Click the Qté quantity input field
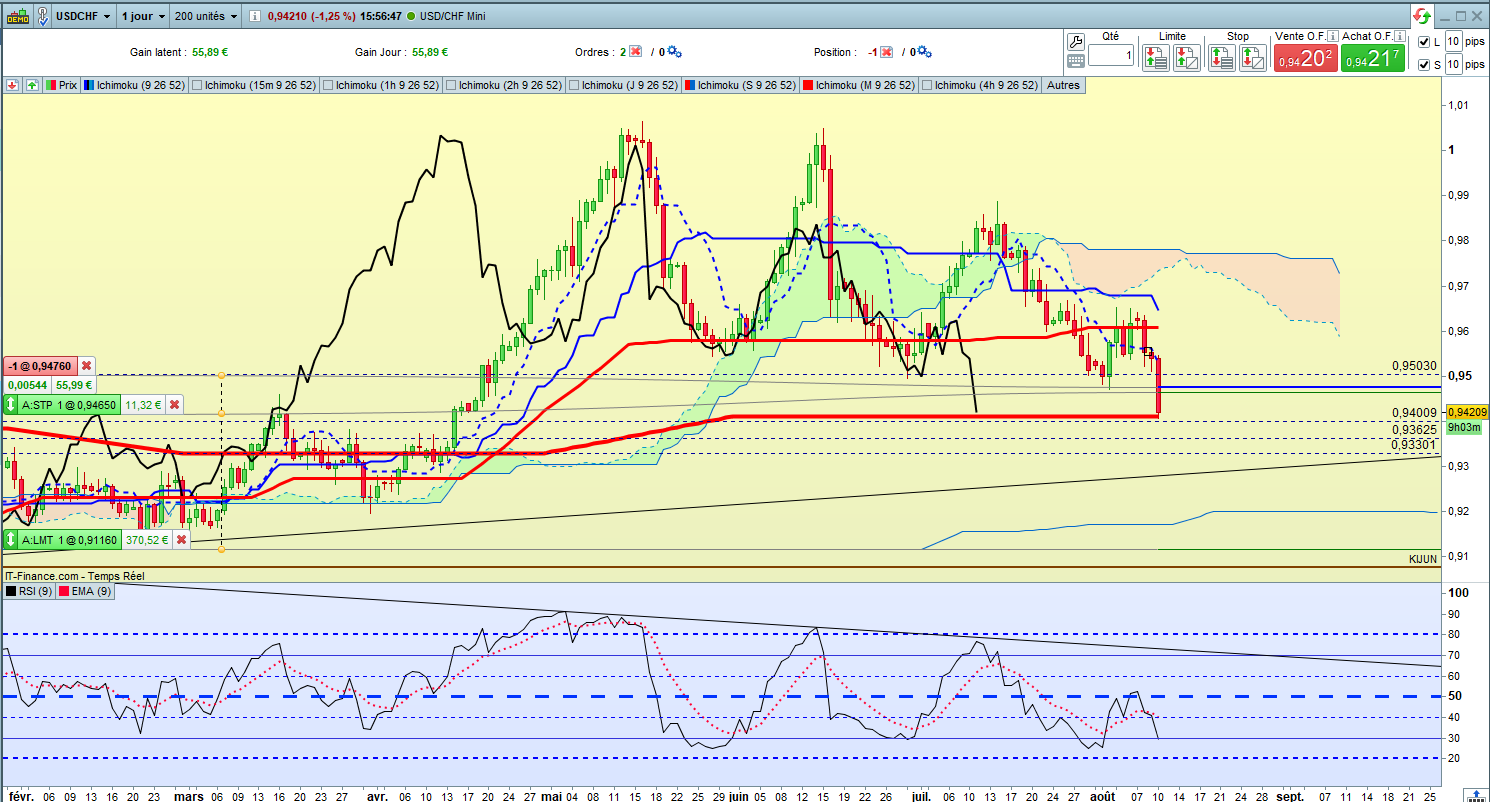 pos(1111,57)
